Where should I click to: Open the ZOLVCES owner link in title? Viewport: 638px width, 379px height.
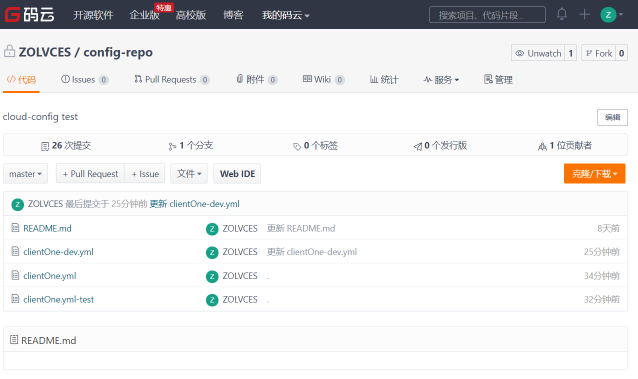45,52
